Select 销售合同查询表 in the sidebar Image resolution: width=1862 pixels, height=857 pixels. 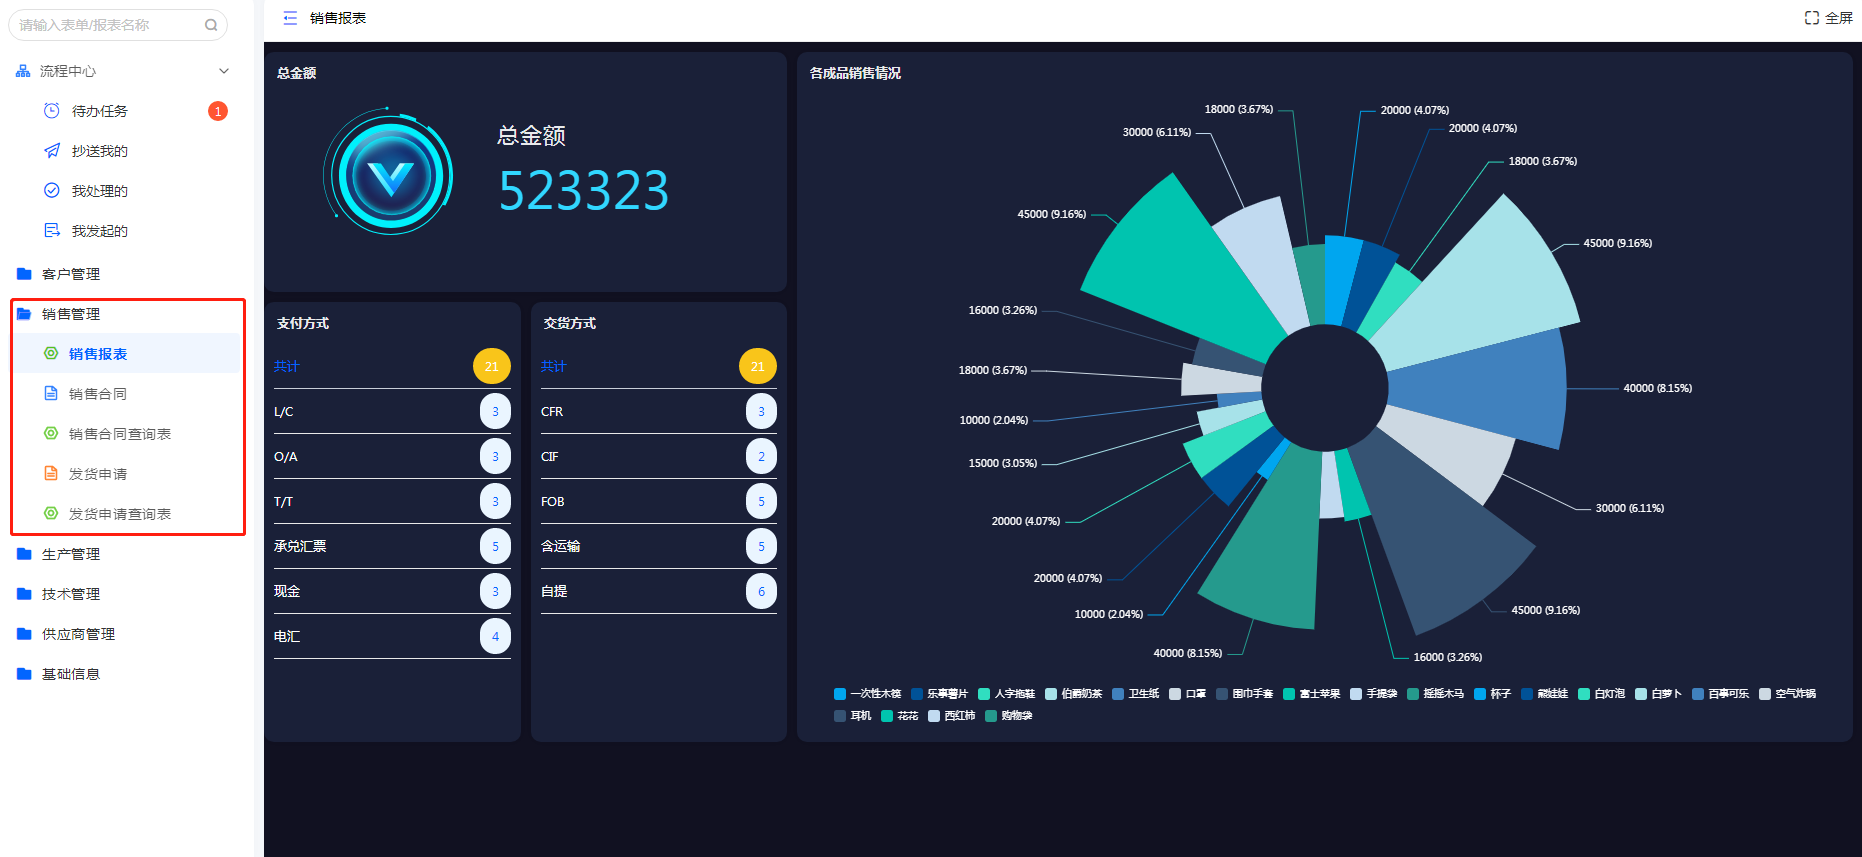coord(119,434)
